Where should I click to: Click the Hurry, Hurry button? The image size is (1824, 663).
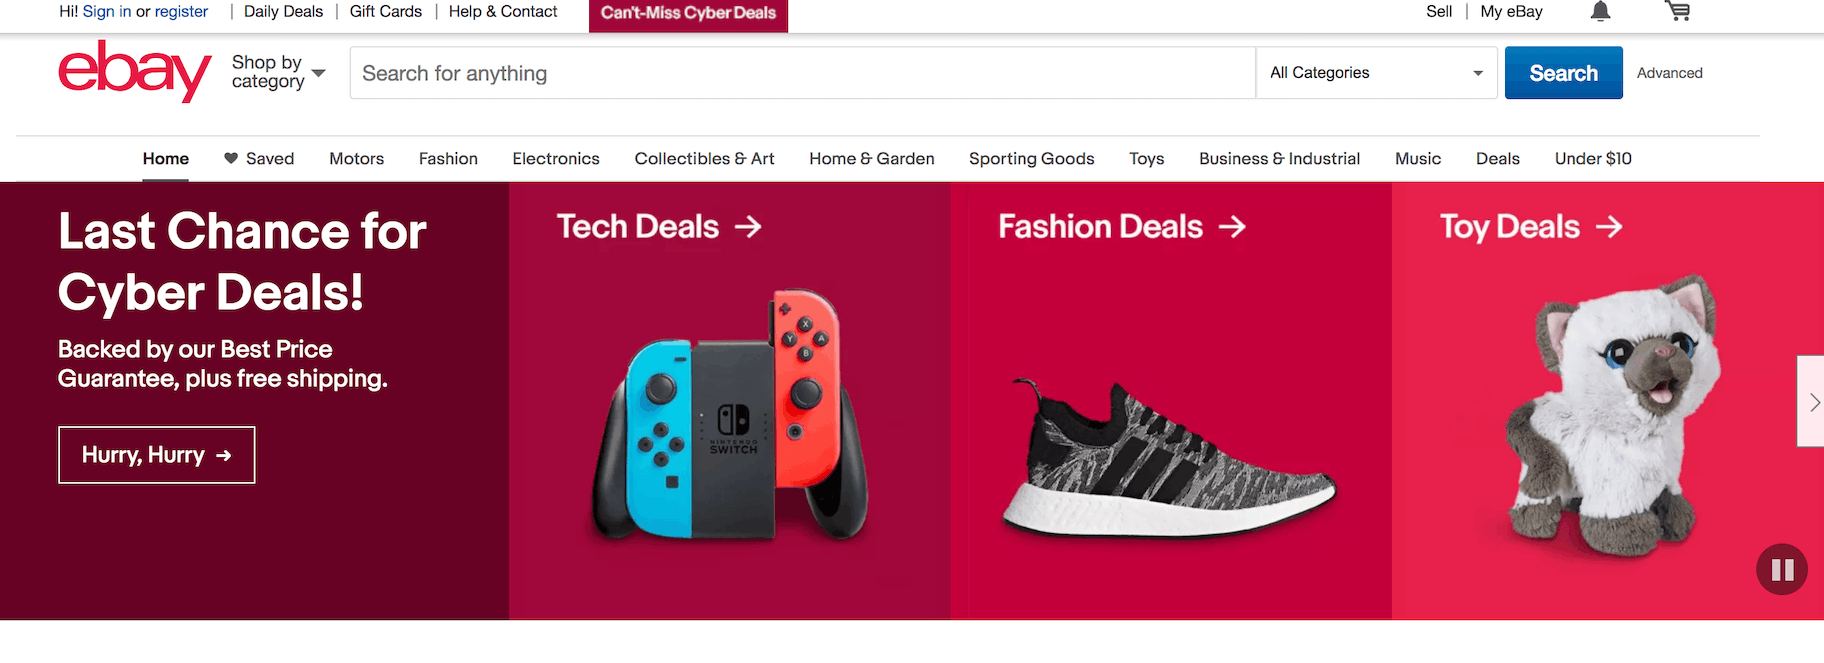click(x=157, y=455)
